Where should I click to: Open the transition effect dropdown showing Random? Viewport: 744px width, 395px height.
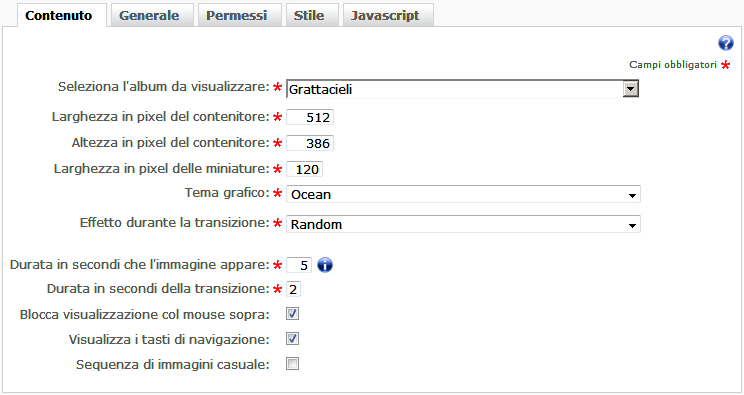463,224
